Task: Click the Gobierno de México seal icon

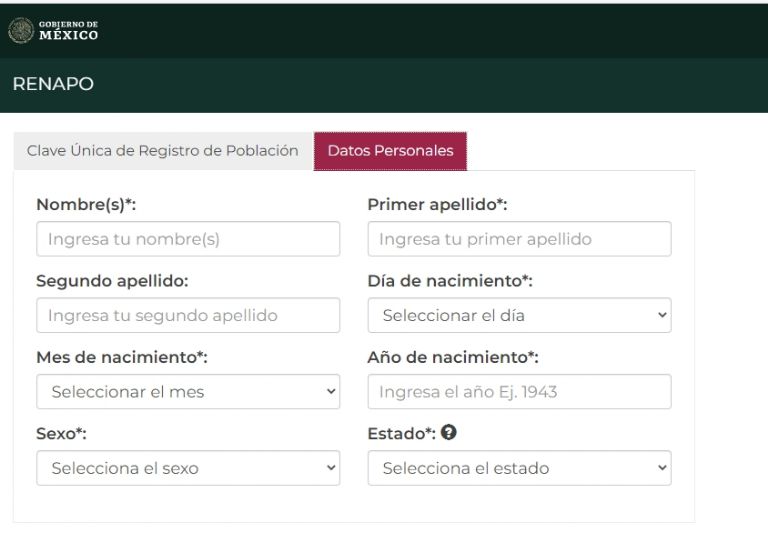Action: (20, 30)
